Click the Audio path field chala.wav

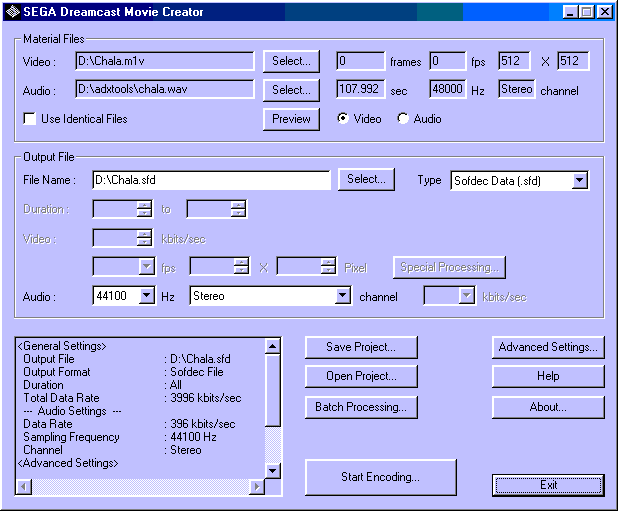[x=165, y=89]
